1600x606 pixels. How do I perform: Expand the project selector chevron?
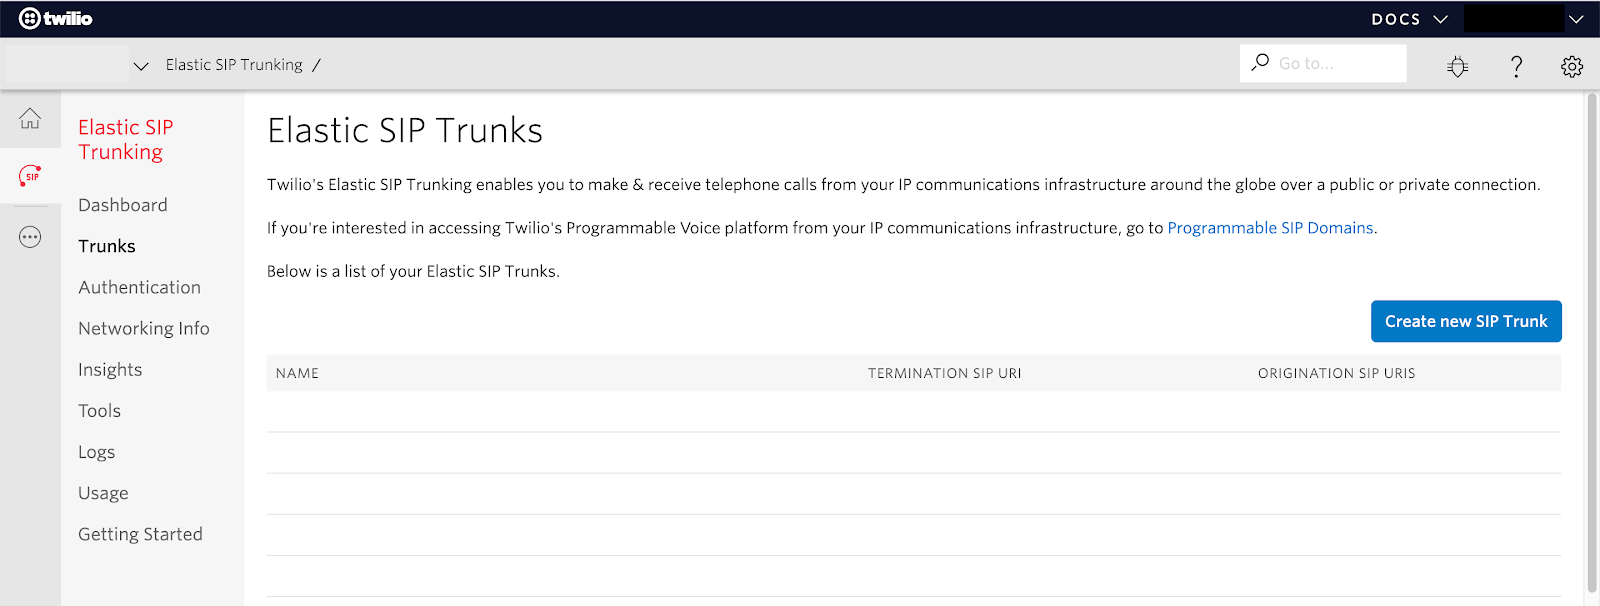(141, 65)
